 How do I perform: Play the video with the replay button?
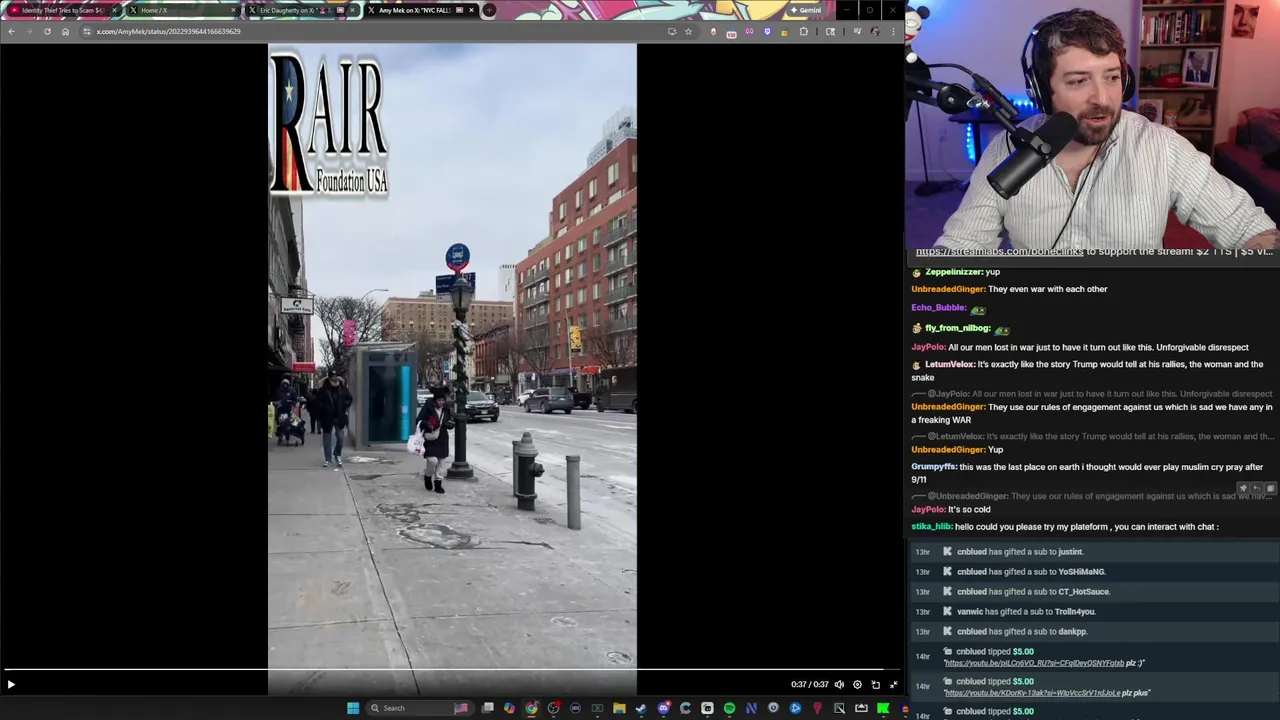[x=11, y=685]
